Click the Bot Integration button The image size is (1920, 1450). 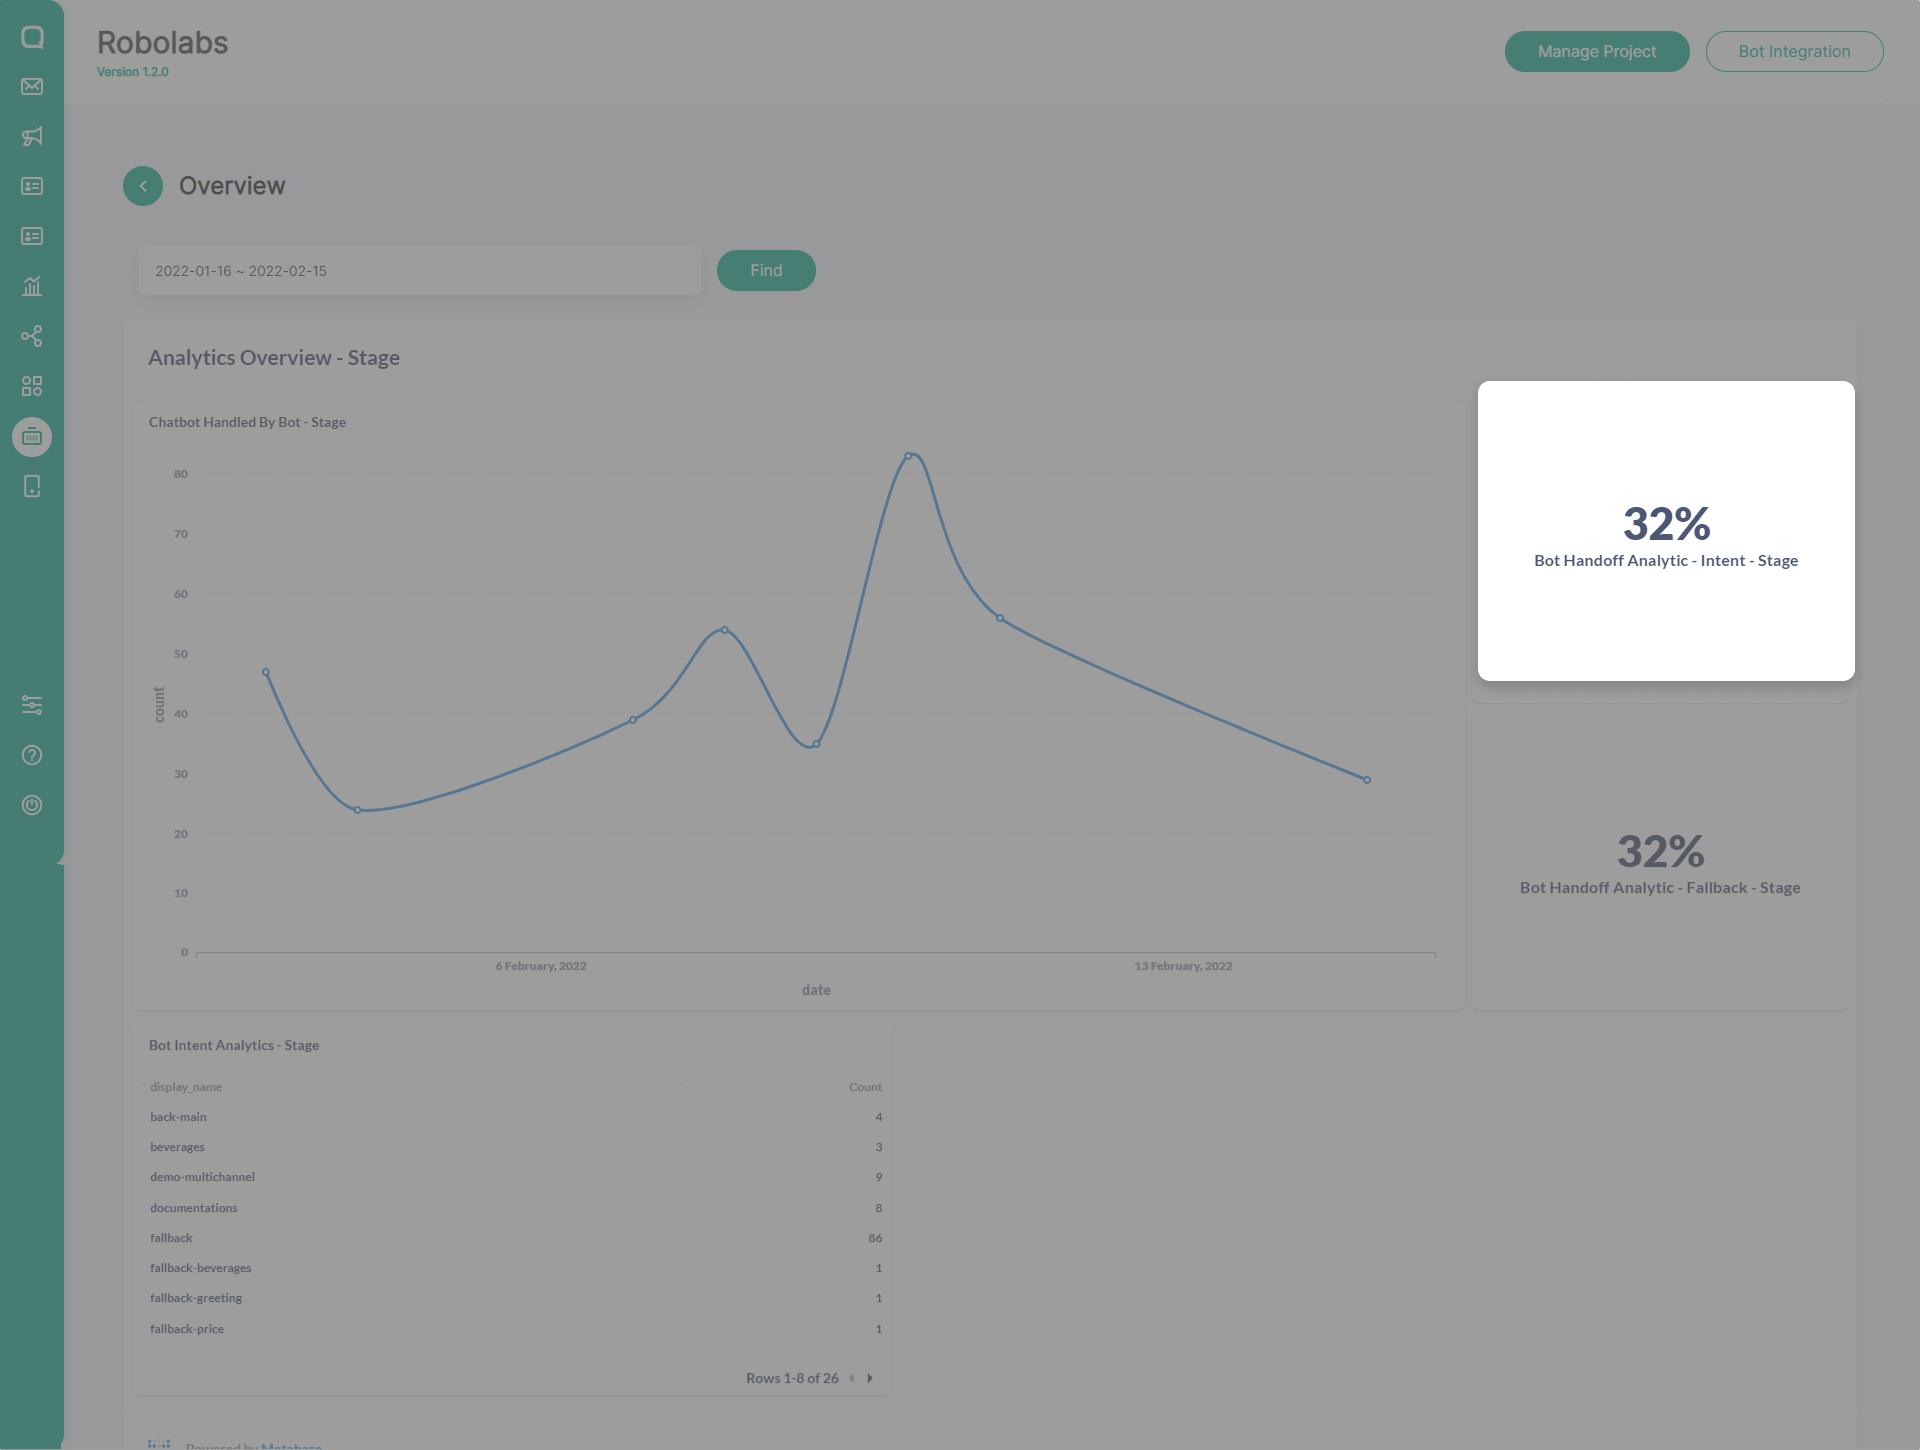[x=1793, y=52]
